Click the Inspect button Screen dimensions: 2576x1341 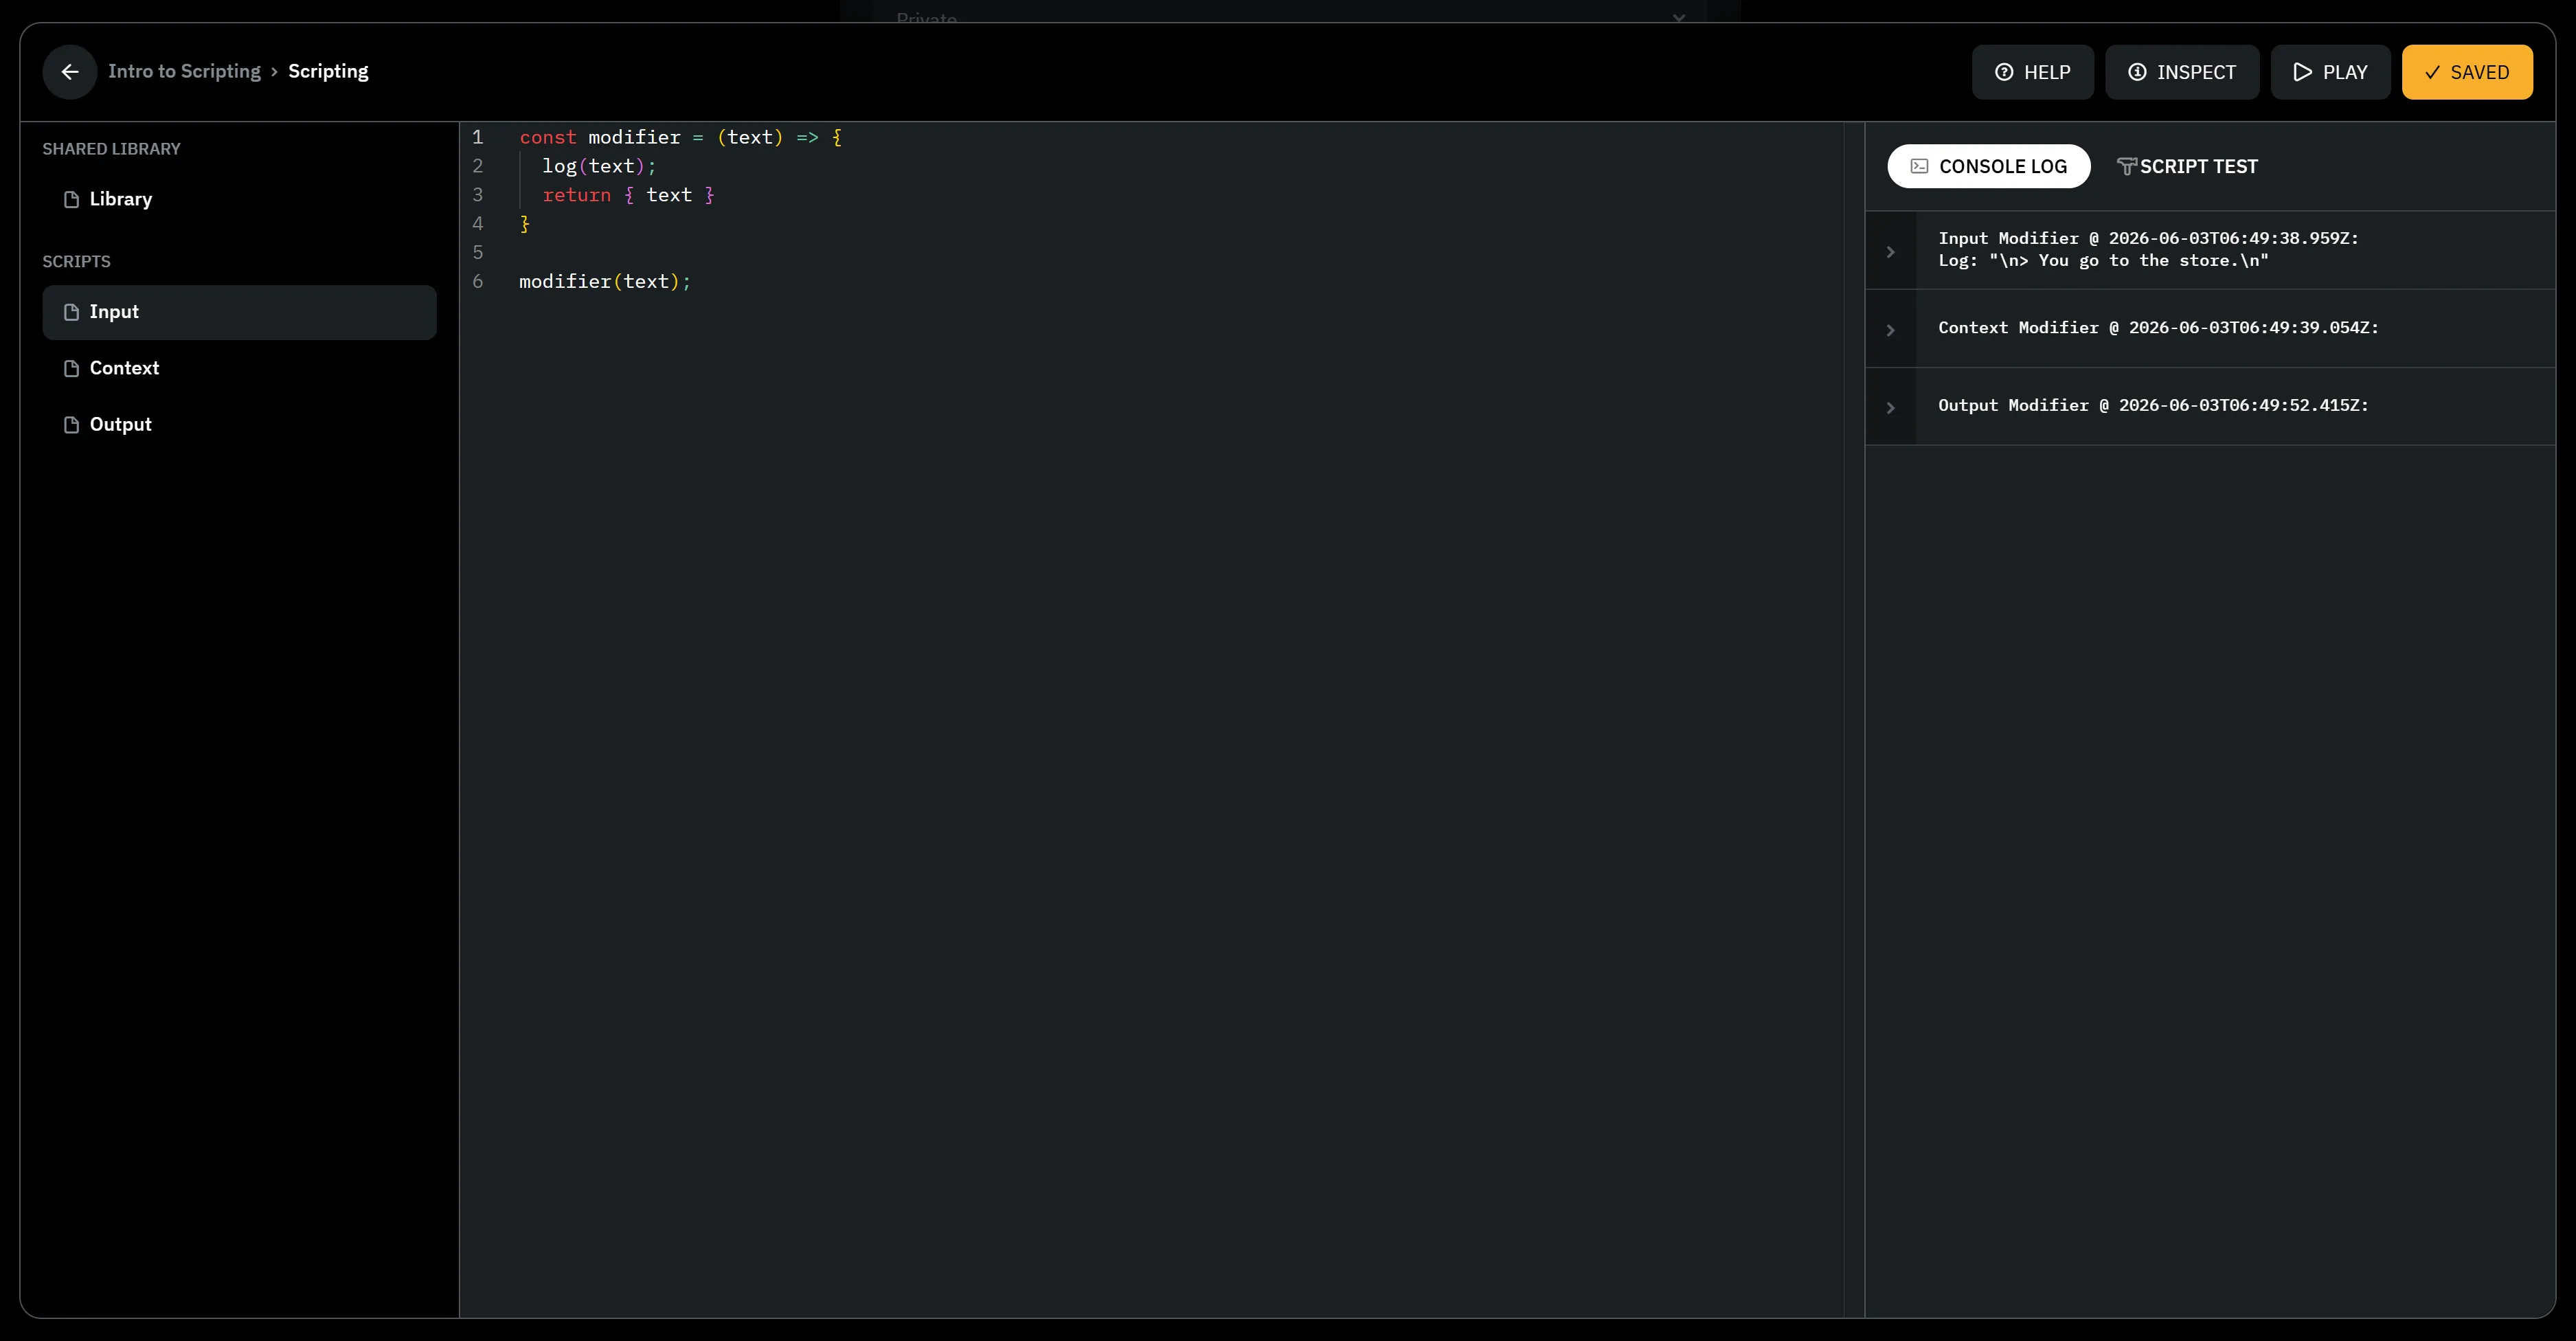point(2181,72)
